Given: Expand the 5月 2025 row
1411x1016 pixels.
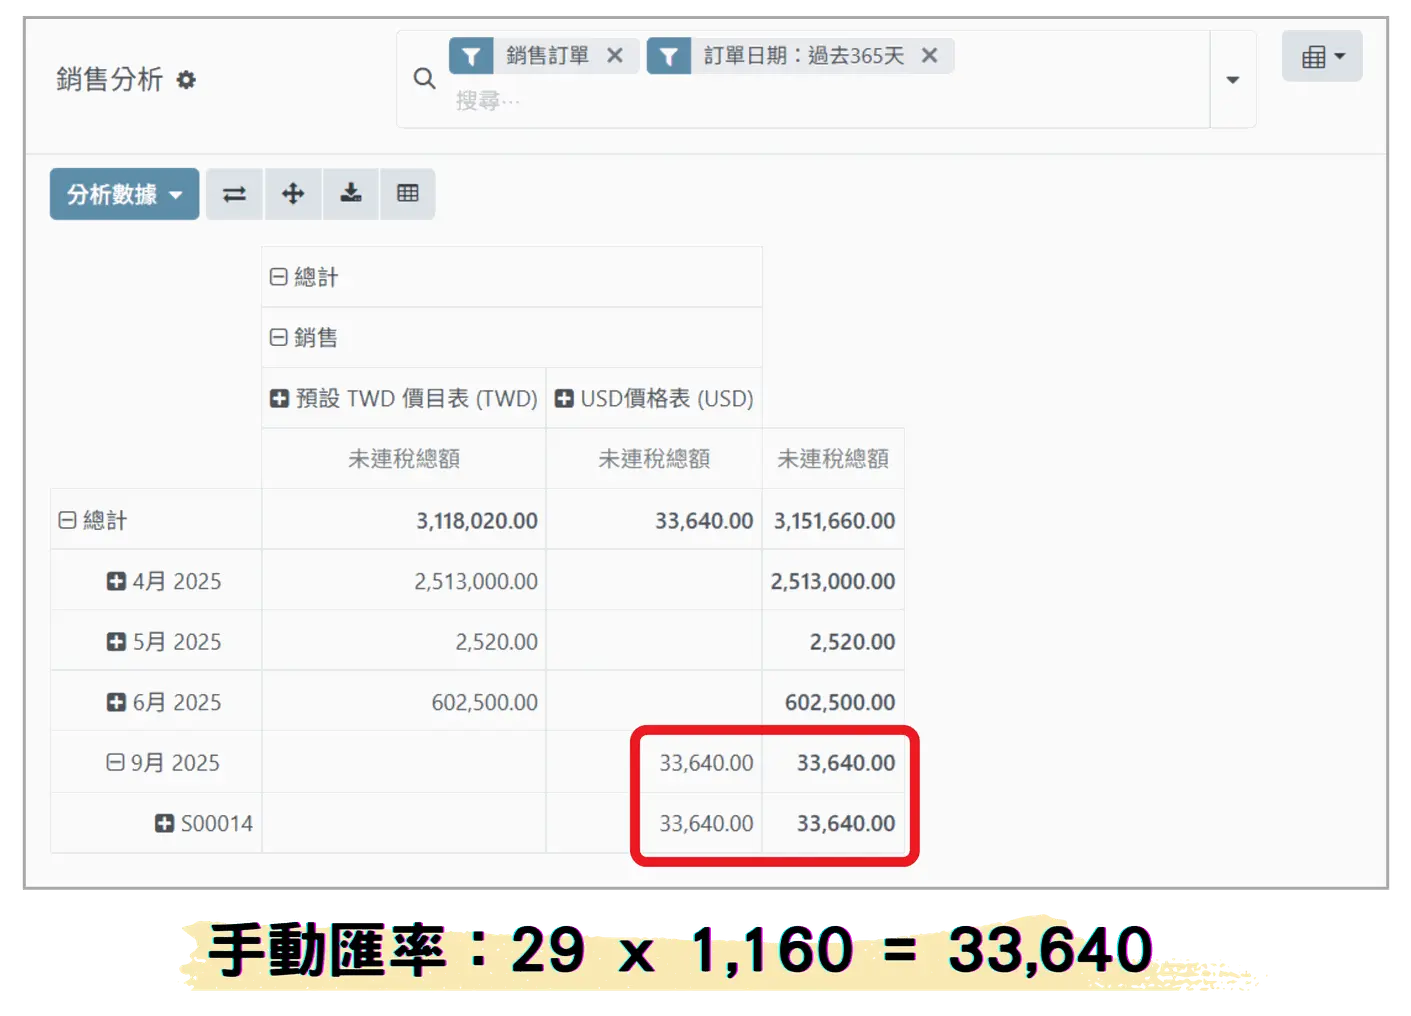Looking at the screenshot, I should coord(117,642).
